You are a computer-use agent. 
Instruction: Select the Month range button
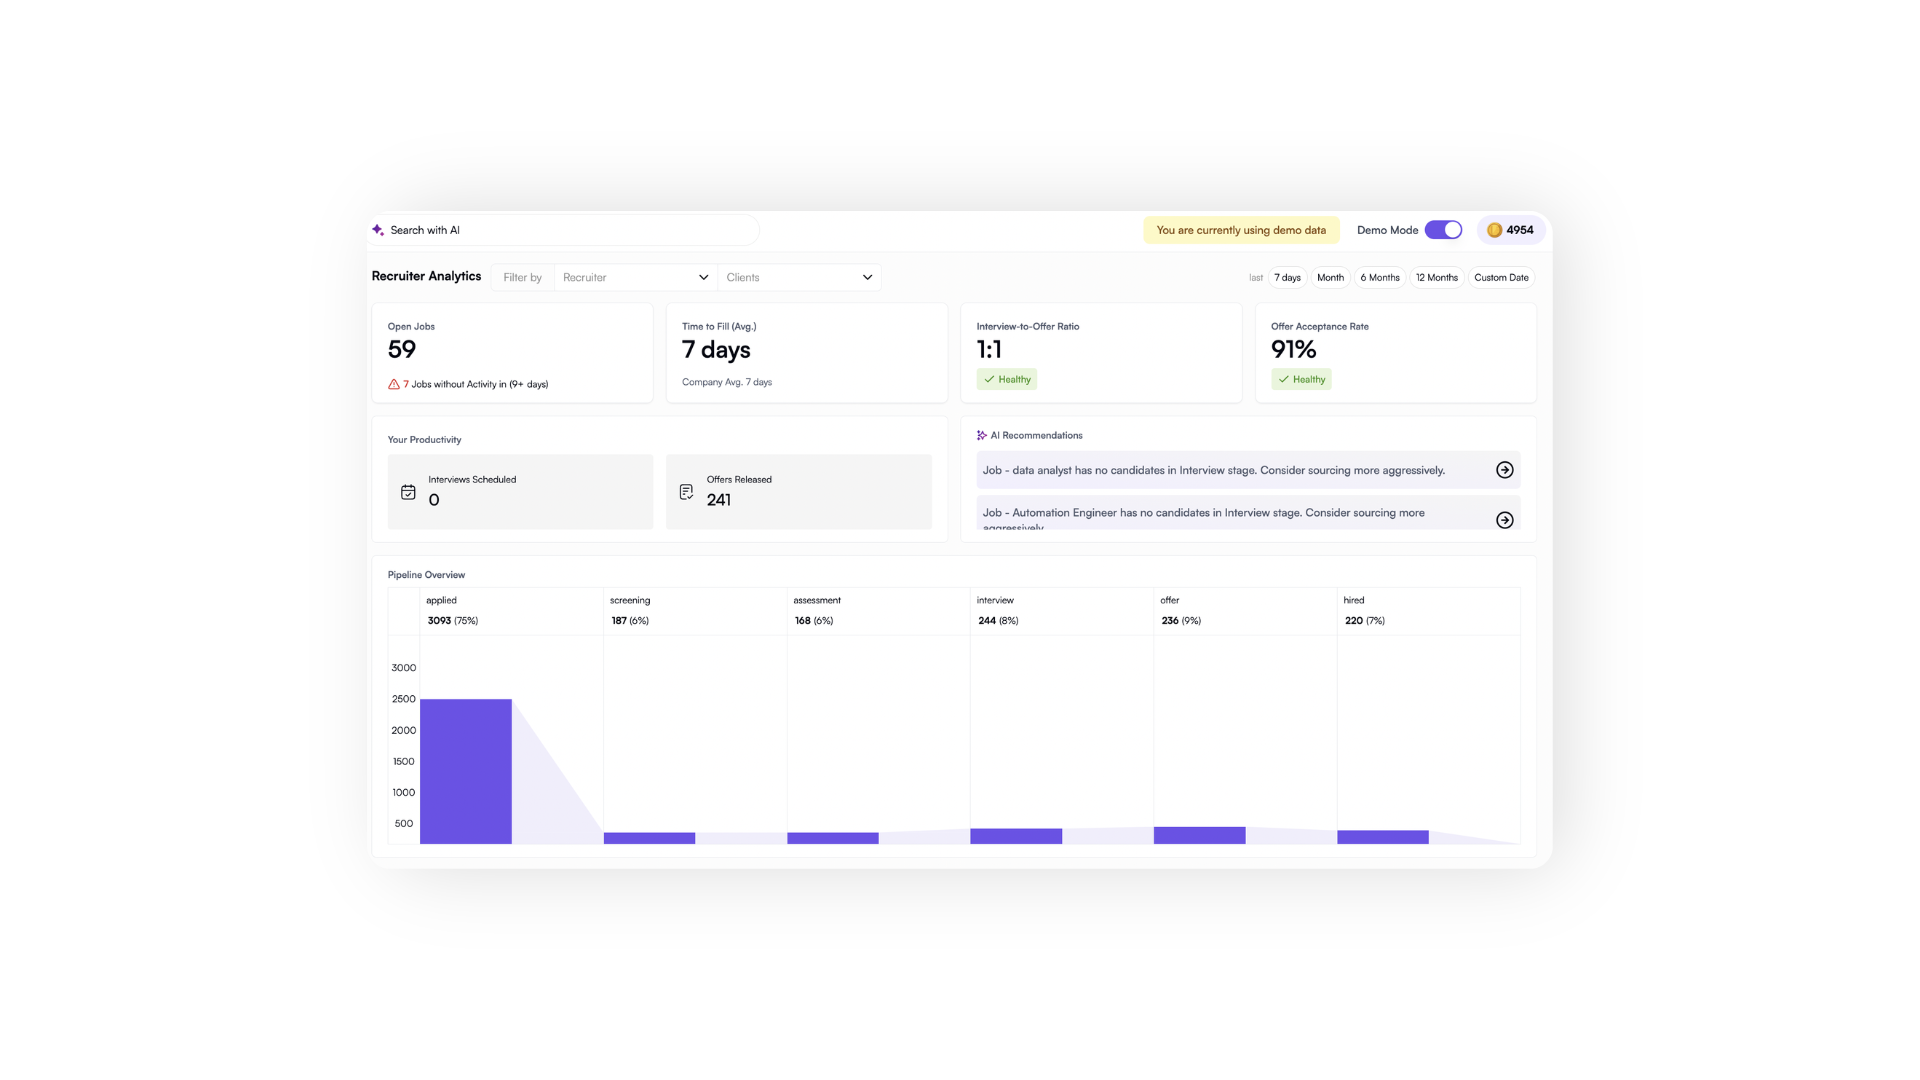click(1330, 278)
